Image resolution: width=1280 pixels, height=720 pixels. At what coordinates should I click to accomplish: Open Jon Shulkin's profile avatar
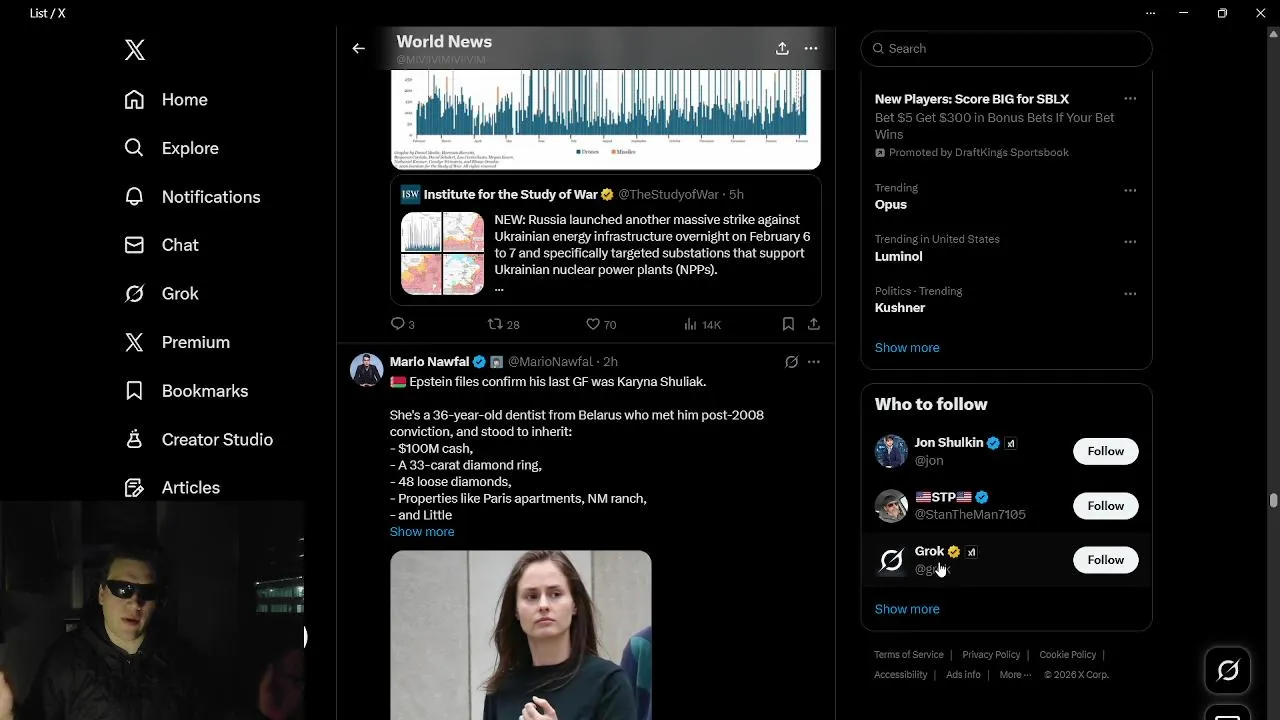[x=891, y=451]
